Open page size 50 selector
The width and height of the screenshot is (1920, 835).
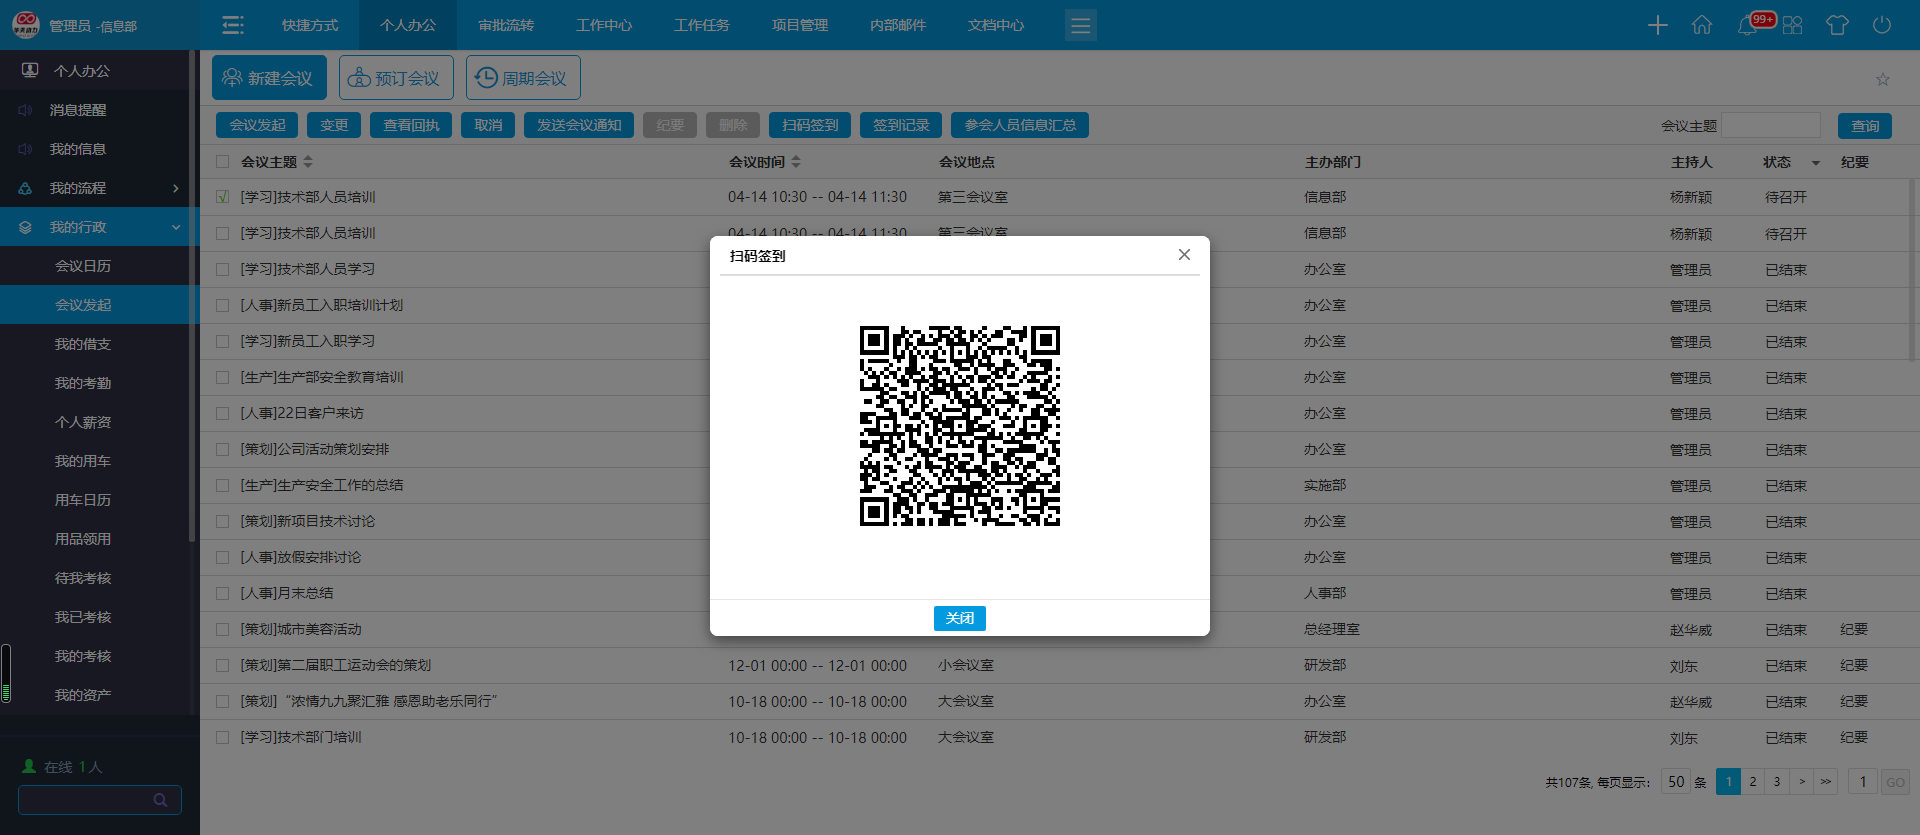coord(1677,782)
